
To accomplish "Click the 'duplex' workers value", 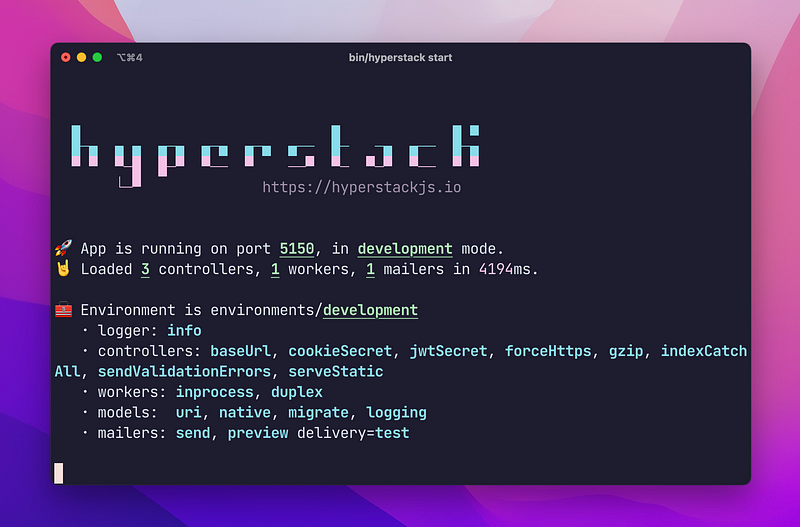I will pyautogui.click(x=297, y=392).
